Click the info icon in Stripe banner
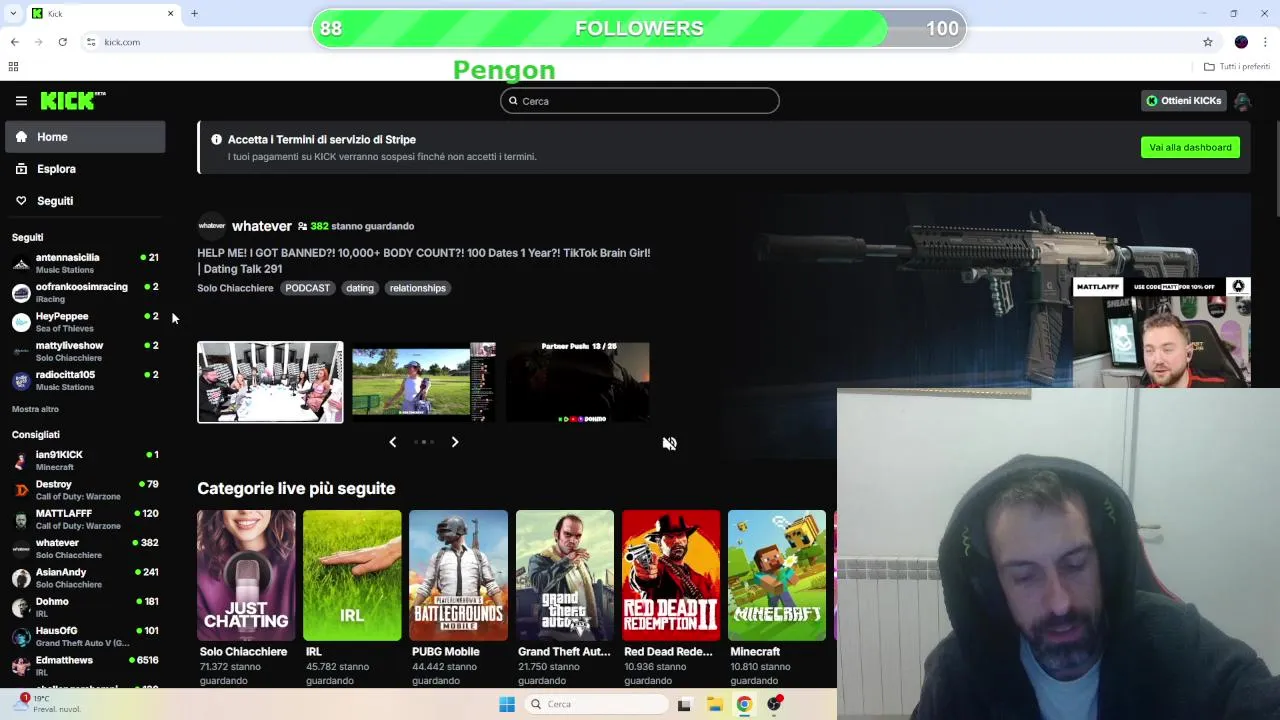1280x720 pixels. pyautogui.click(x=216, y=140)
